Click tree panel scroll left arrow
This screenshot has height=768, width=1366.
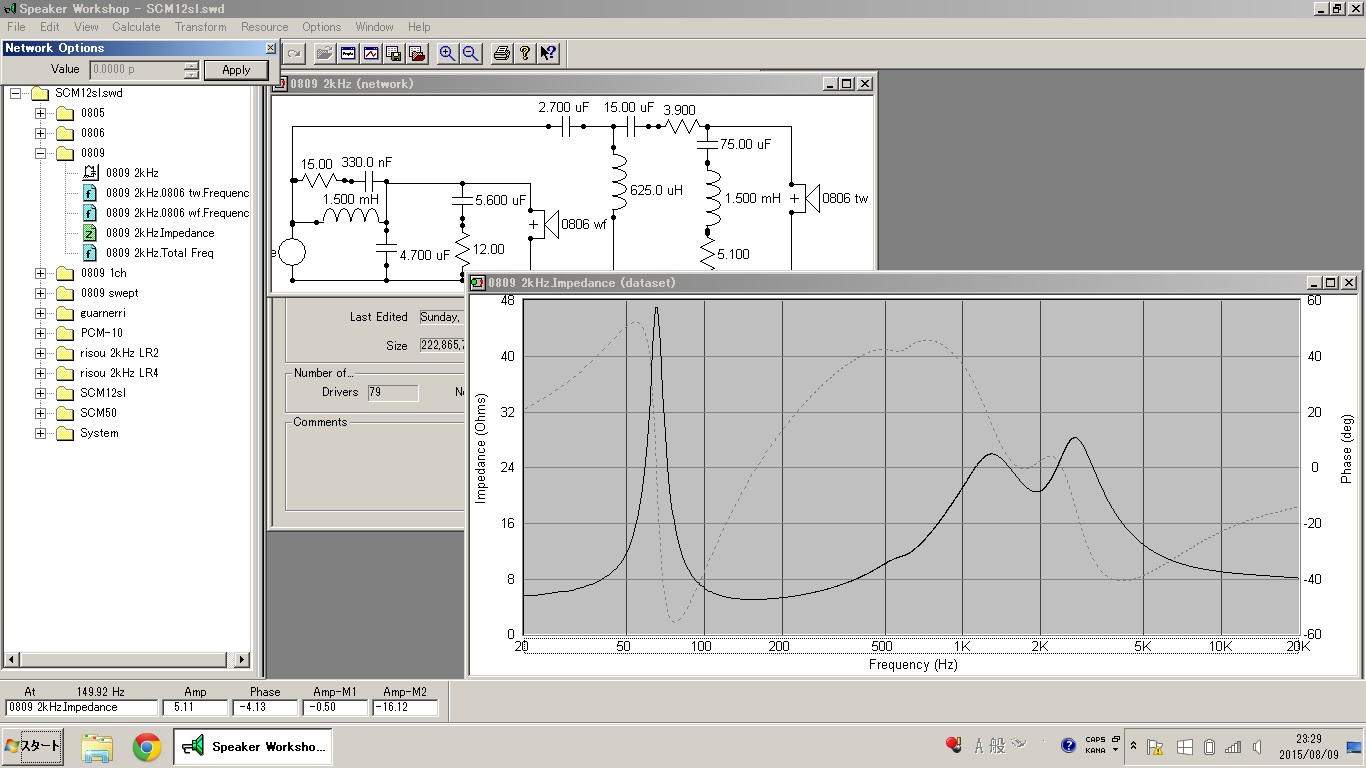12,660
